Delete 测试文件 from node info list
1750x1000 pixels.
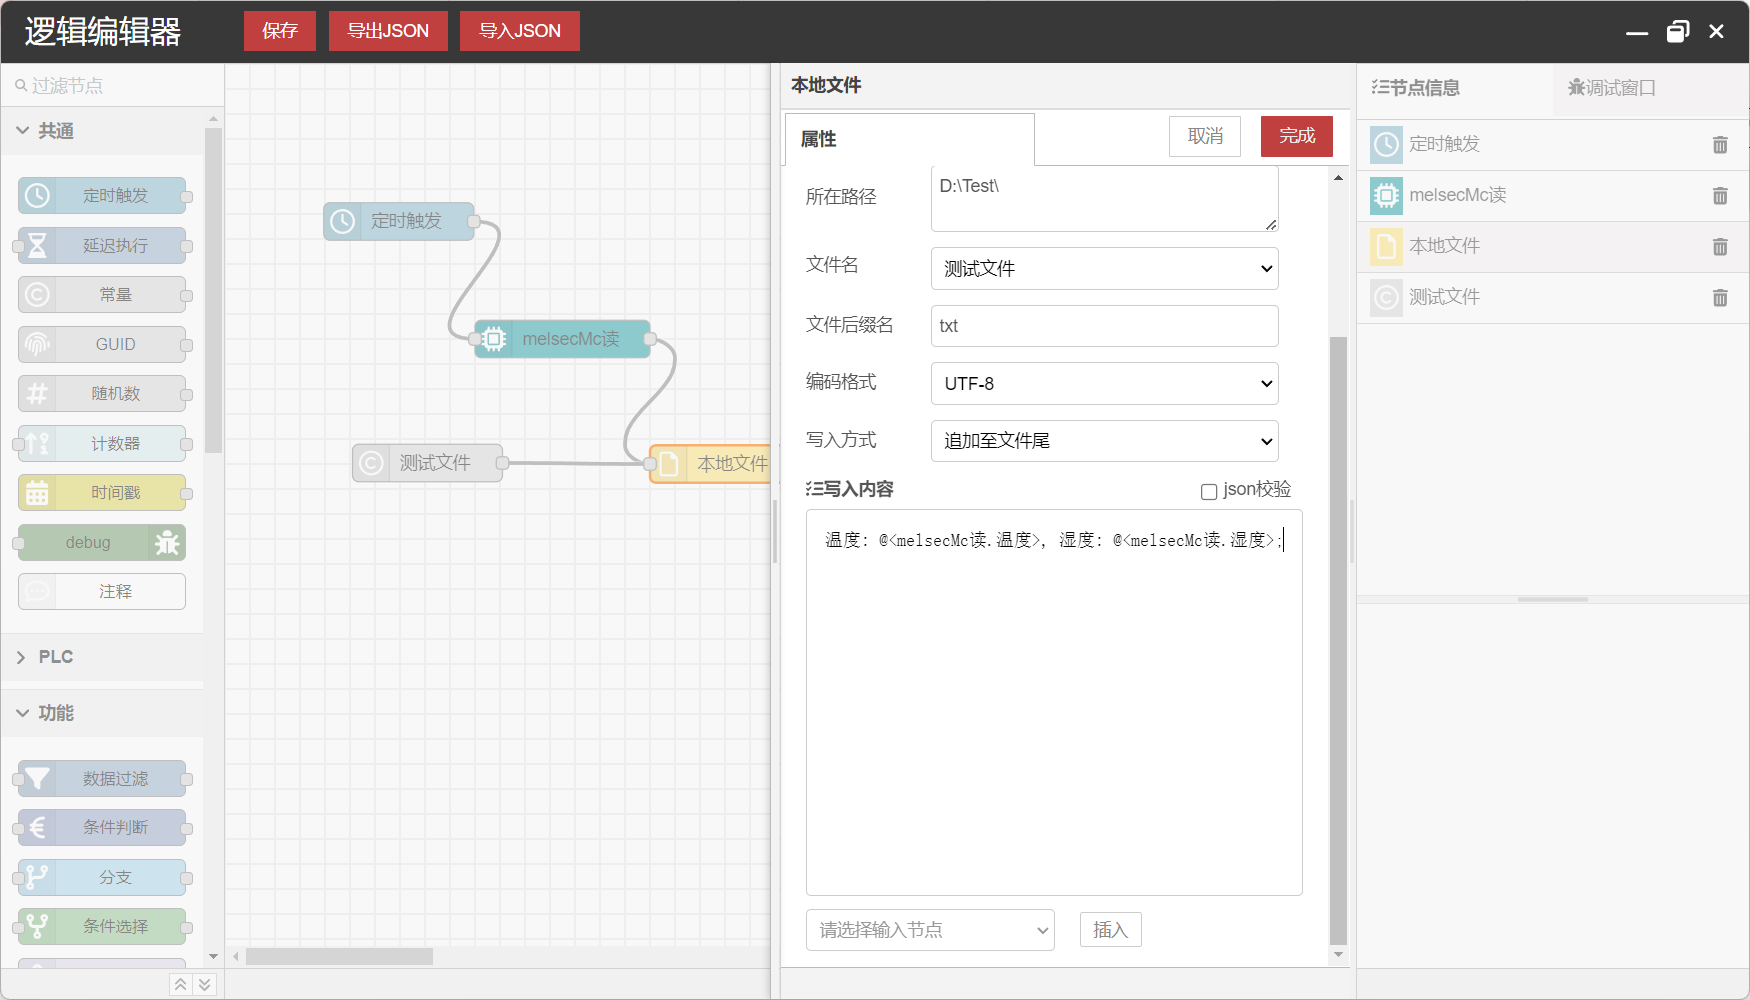(x=1720, y=298)
